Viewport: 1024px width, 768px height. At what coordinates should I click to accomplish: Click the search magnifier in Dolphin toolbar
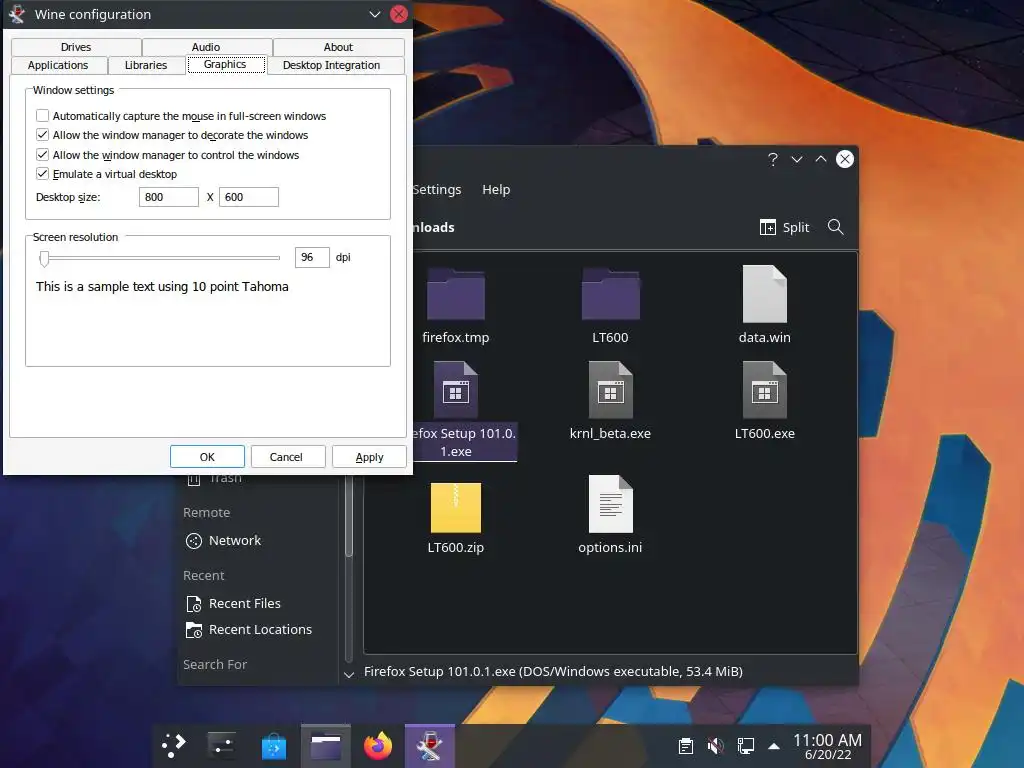(835, 227)
